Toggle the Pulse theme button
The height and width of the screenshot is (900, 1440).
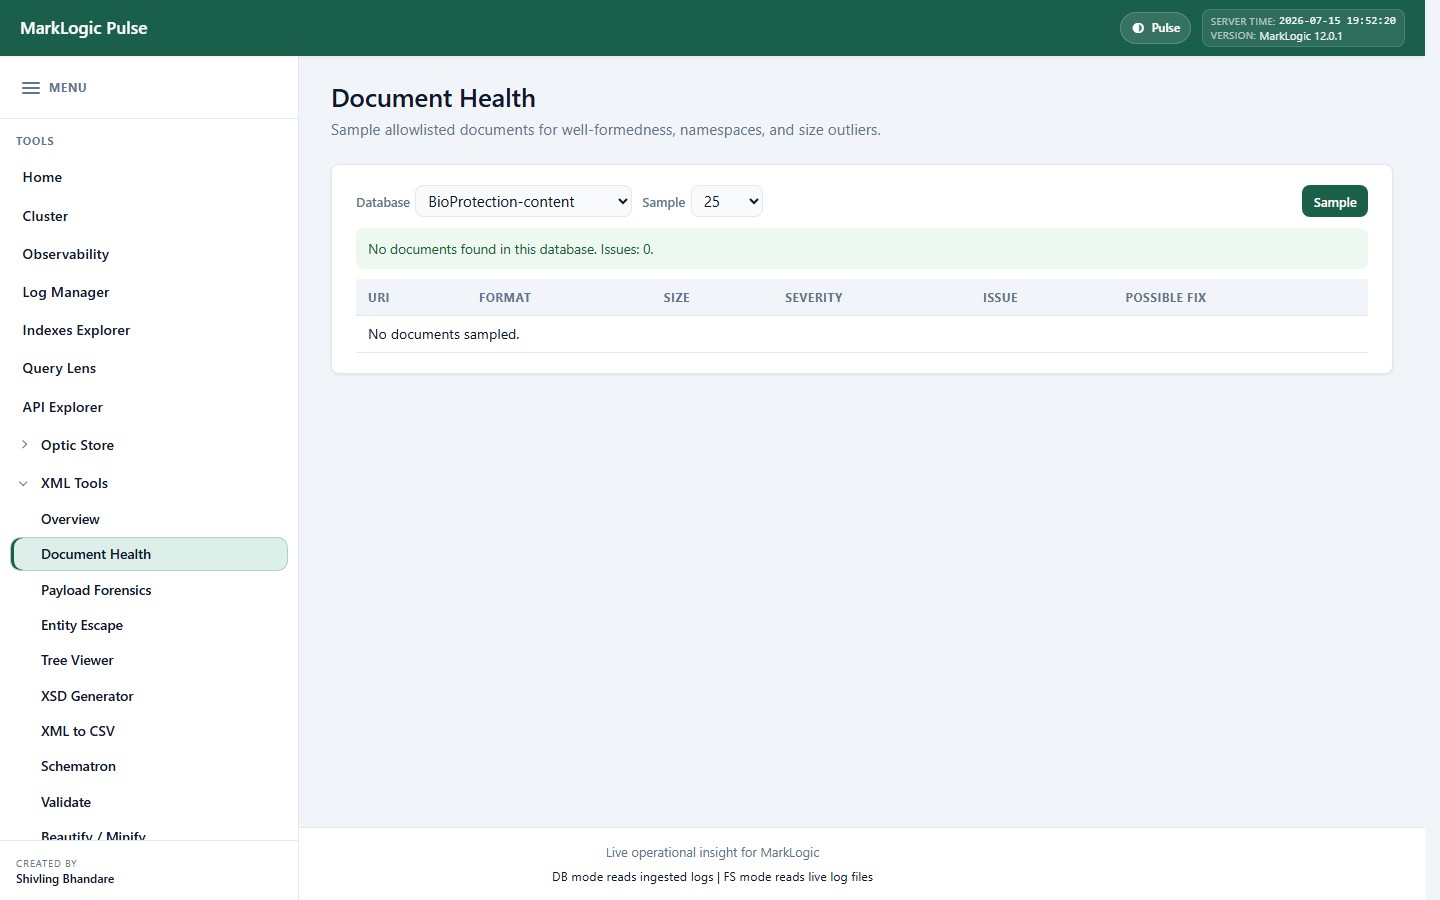[1155, 28]
